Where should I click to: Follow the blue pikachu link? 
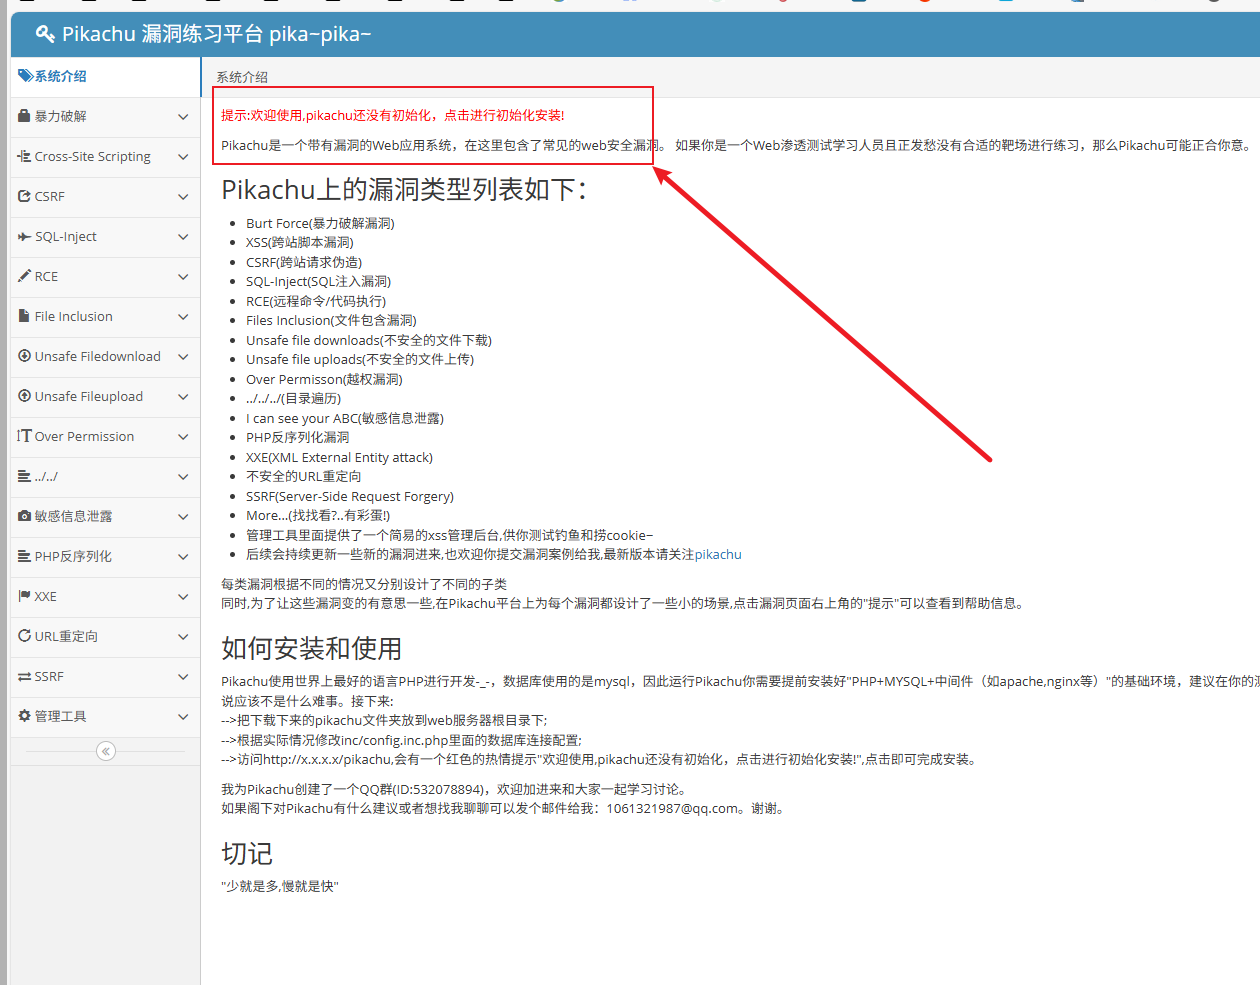(x=718, y=554)
